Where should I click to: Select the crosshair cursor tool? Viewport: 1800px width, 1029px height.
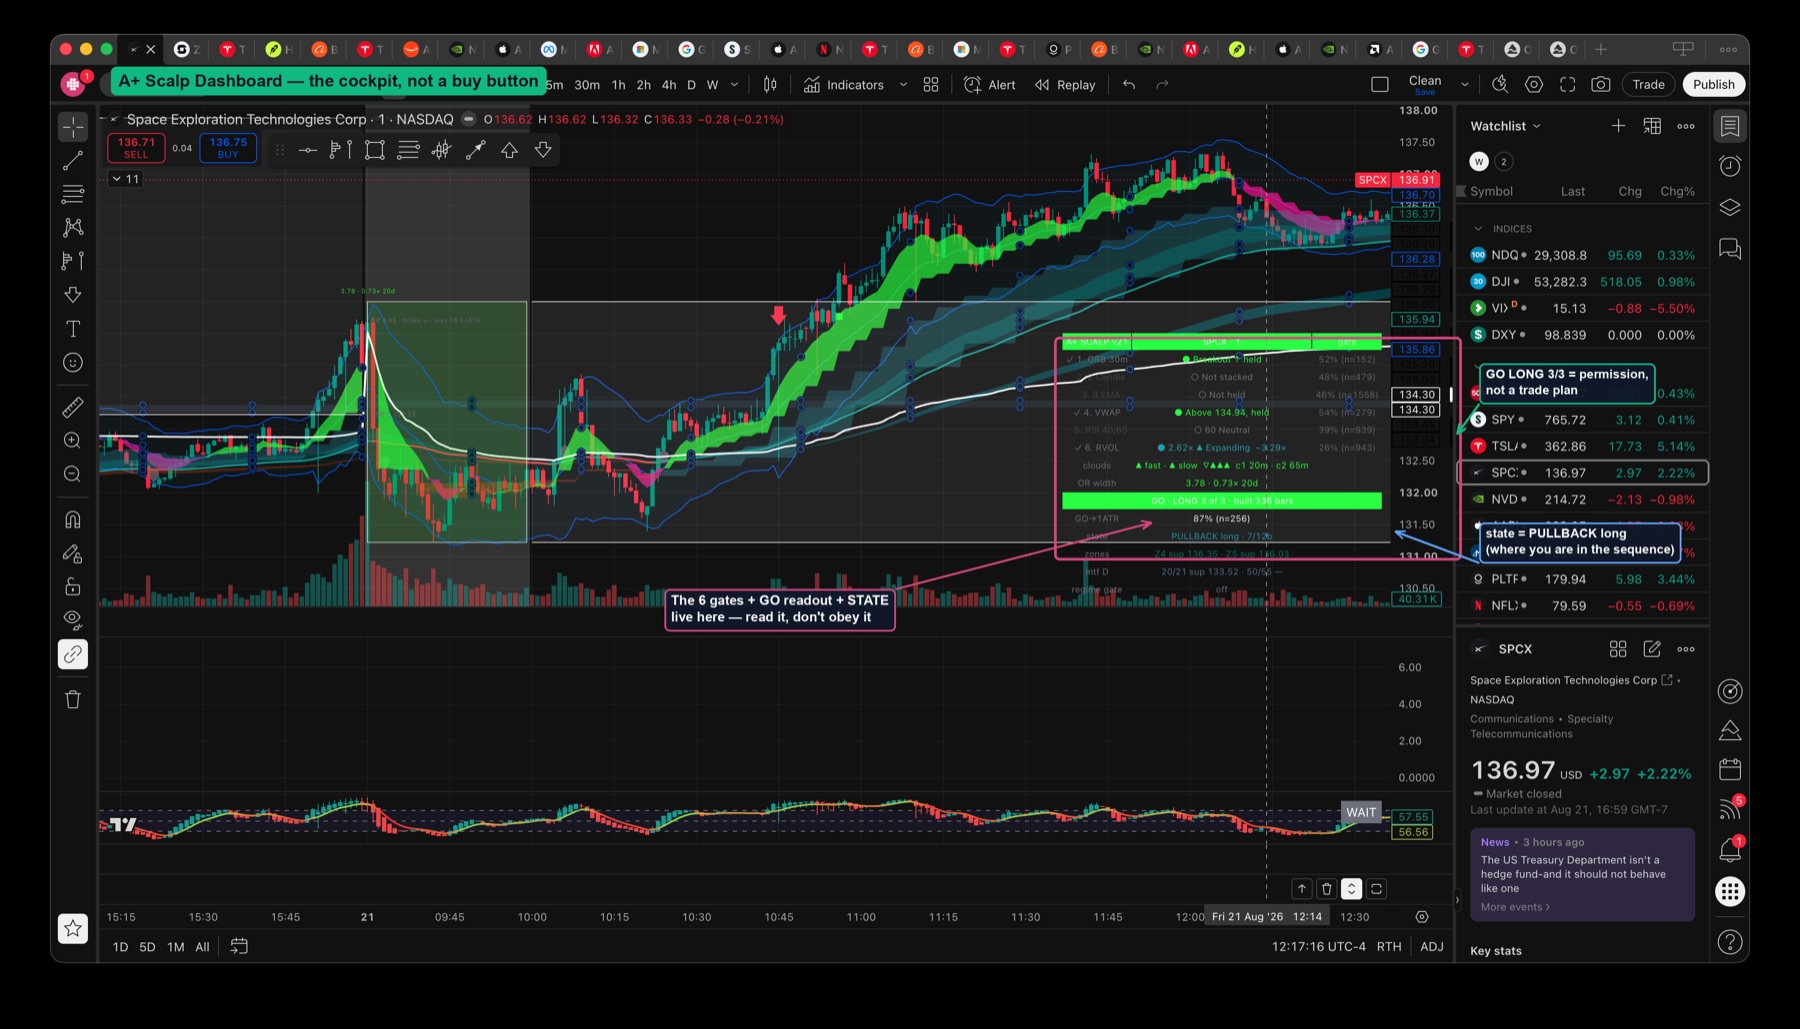pos(73,127)
